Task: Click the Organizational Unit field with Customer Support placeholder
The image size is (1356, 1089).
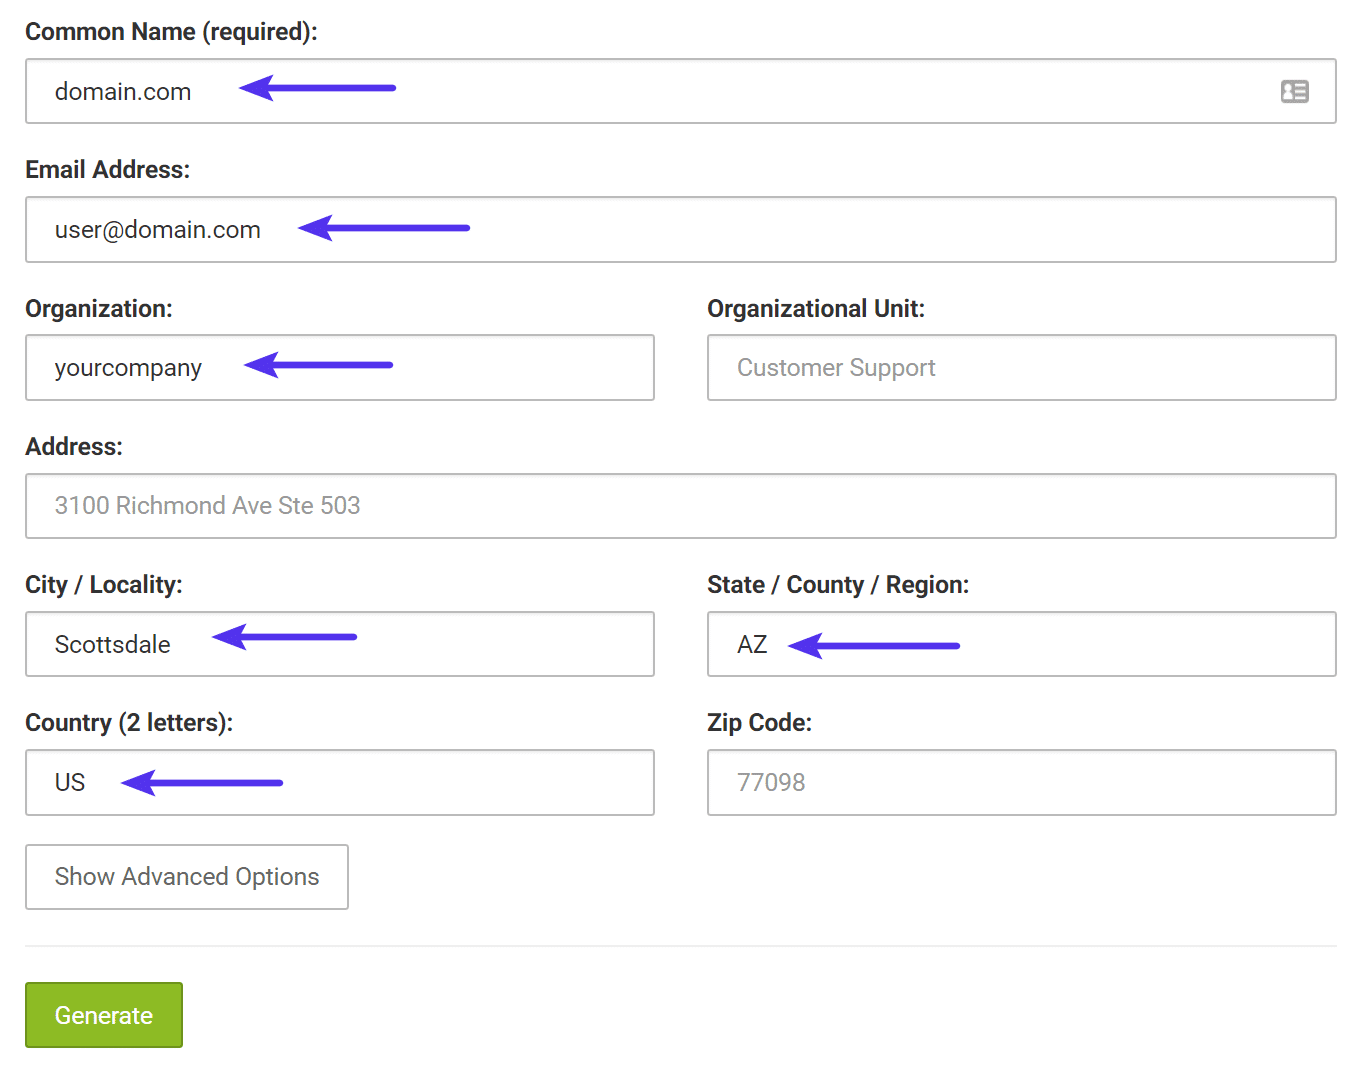Action: click(x=1021, y=367)
